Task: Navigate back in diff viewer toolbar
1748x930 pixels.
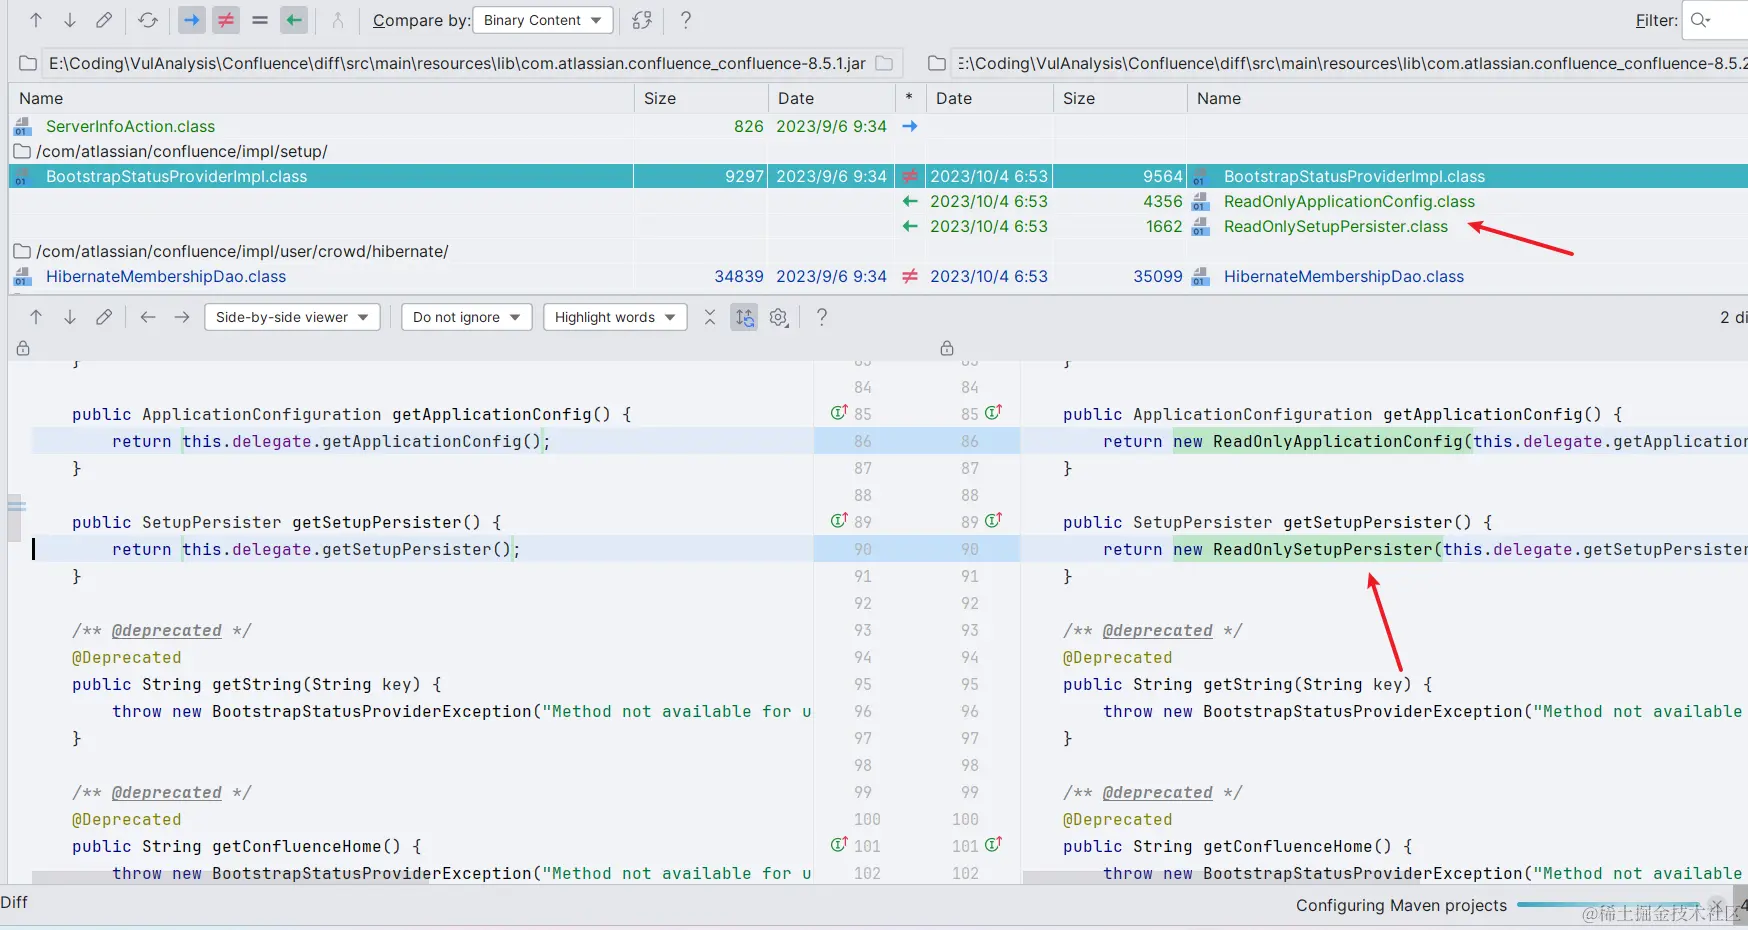Action: [x=148, y=317]
